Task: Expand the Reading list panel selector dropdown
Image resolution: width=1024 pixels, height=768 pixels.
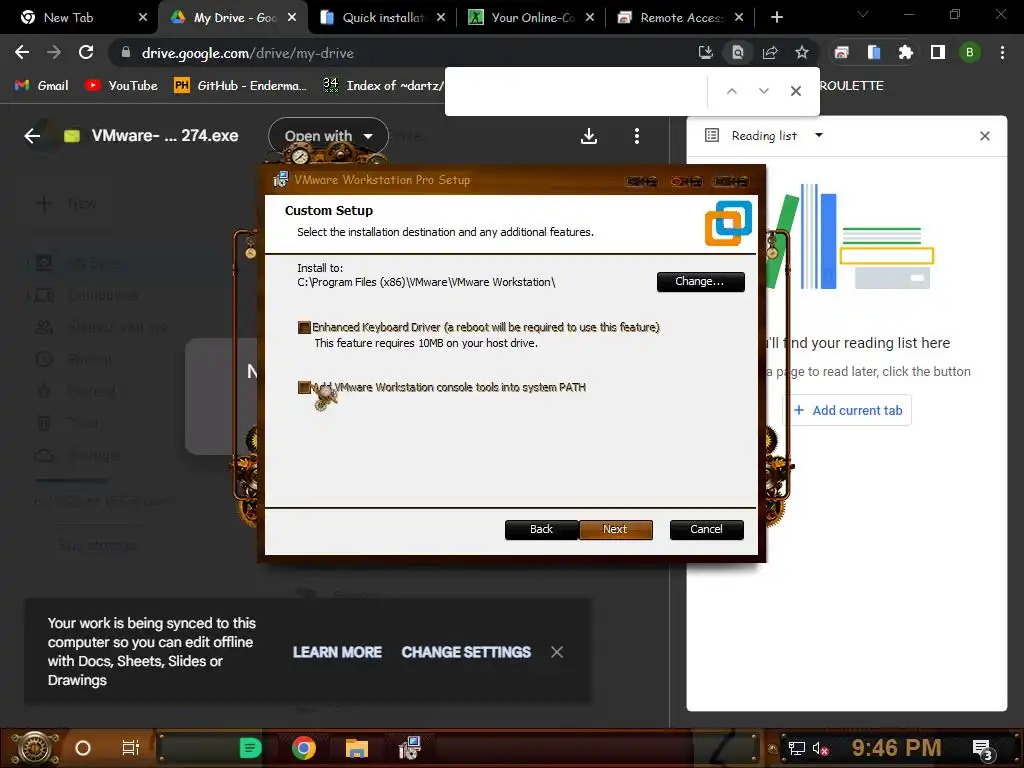Action: [x=818, y=135]
